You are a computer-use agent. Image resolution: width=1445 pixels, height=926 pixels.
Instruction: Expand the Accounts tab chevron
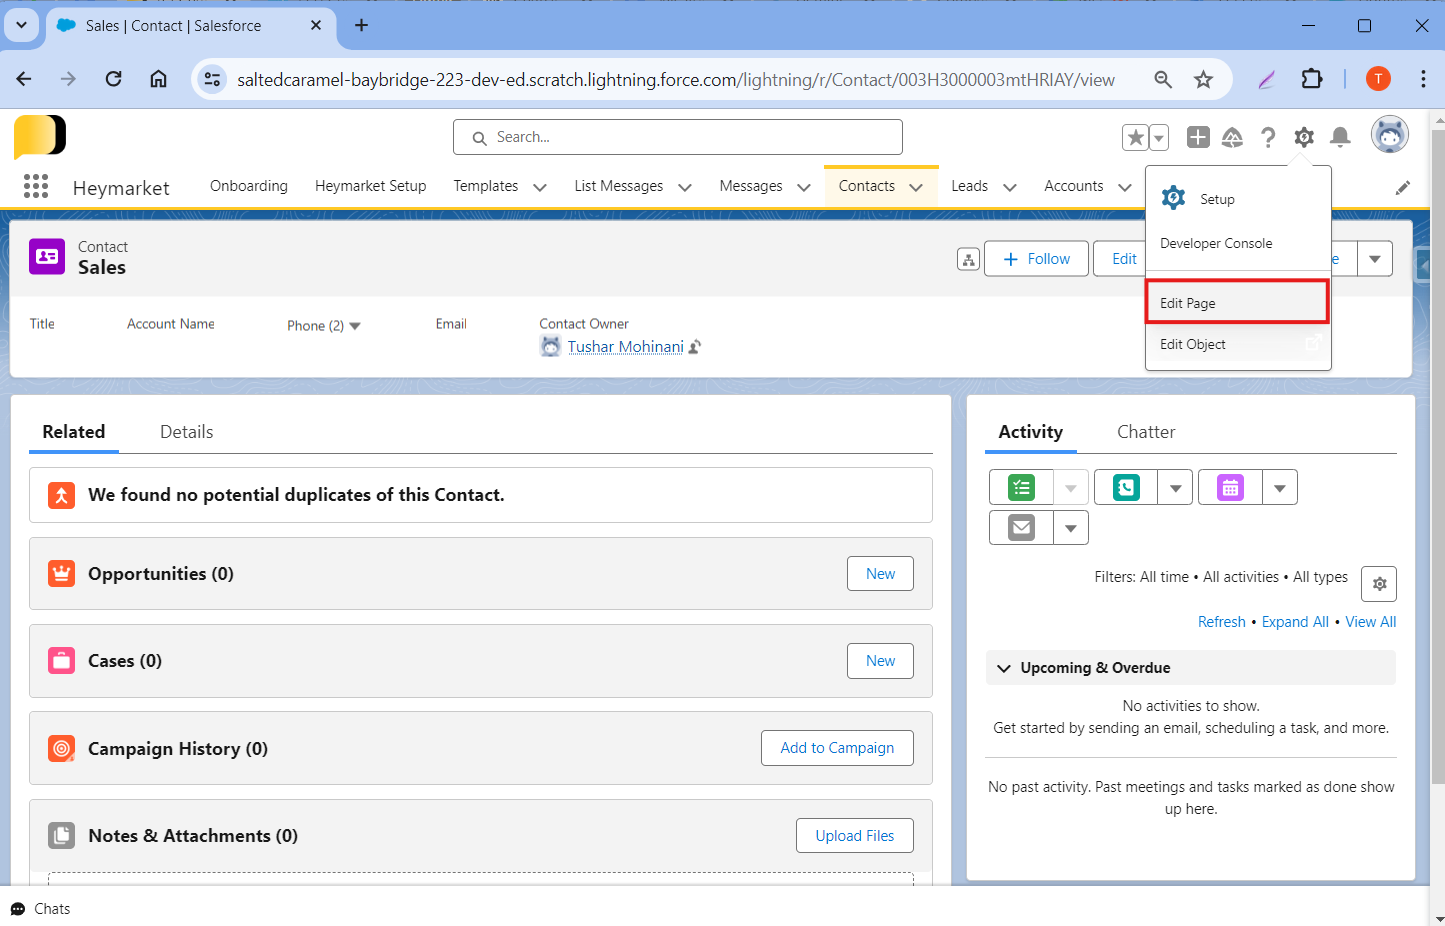point(1125,187)
